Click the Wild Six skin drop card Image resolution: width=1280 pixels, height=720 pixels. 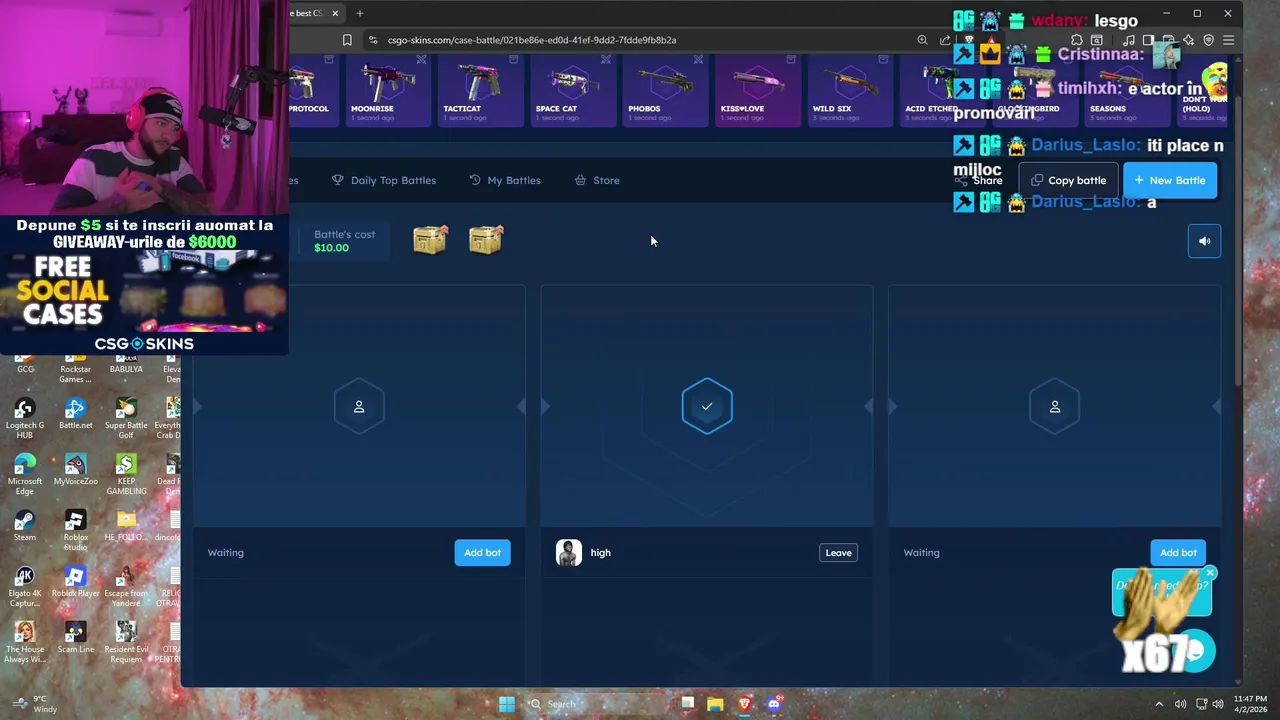[x=851, y=90]
